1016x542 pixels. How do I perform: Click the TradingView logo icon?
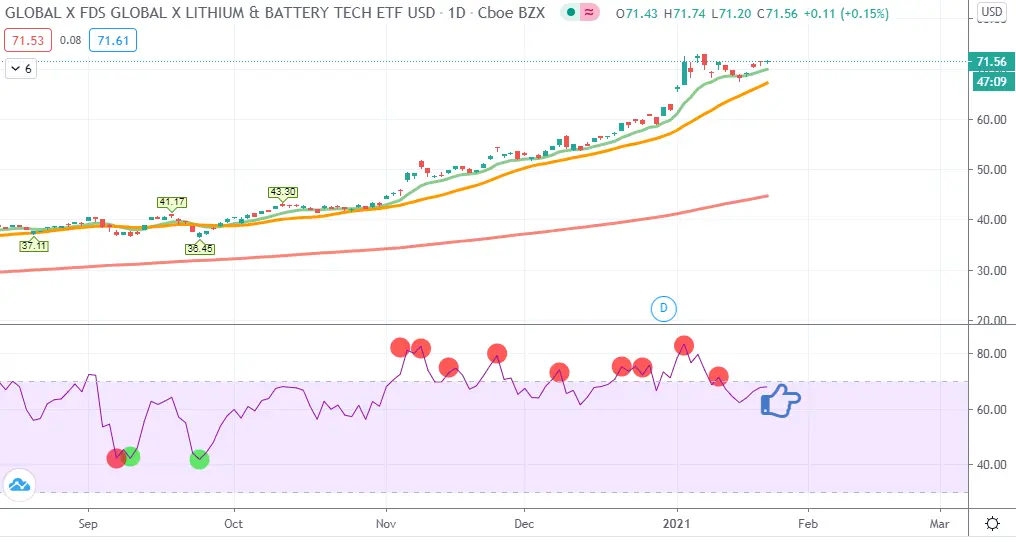(19, 484)
